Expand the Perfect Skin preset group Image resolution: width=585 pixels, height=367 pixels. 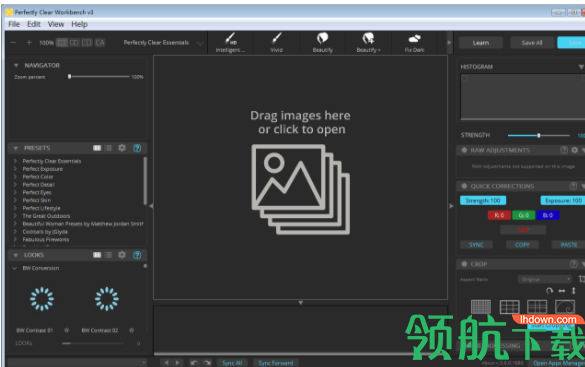coord(15,200)
